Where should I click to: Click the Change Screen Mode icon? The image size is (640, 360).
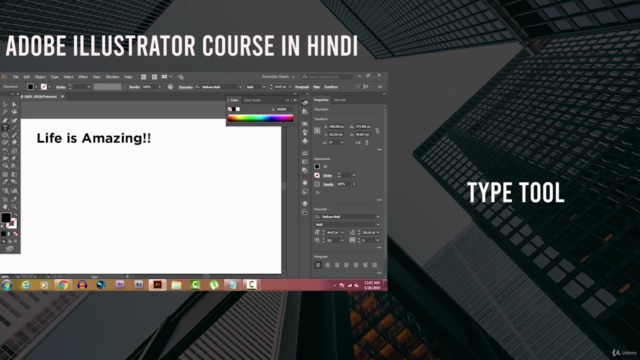(10, 249)
